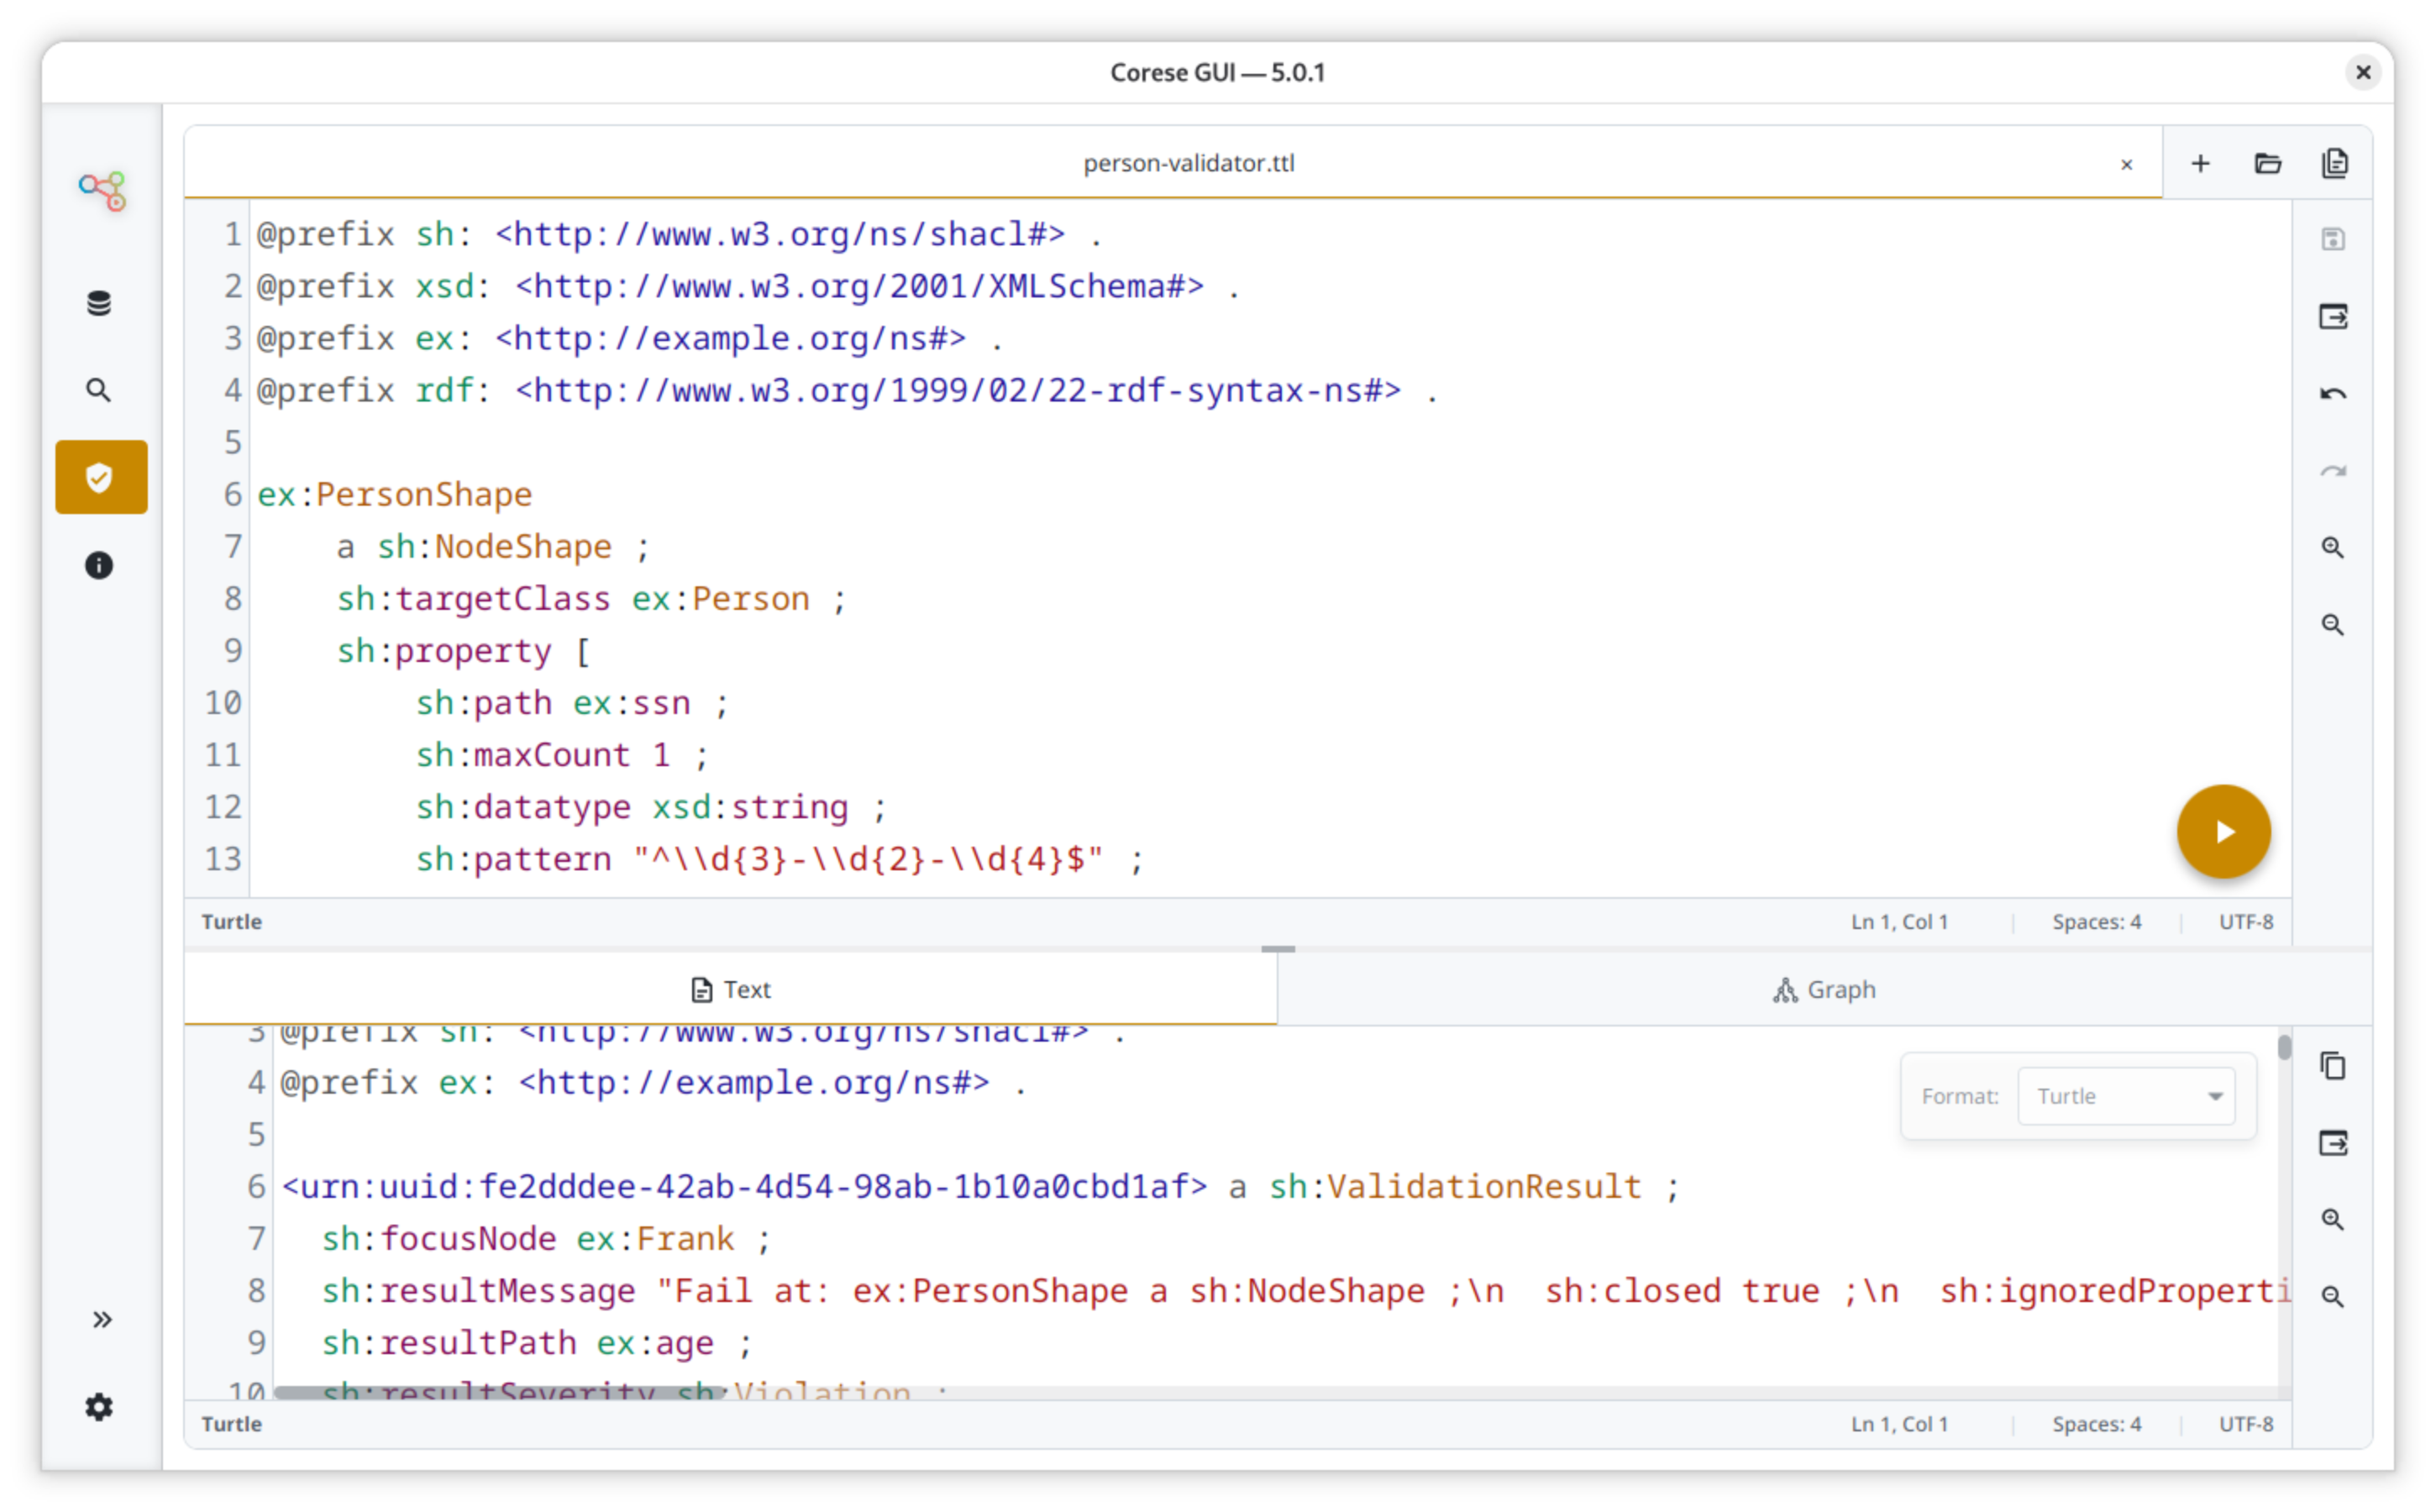The width and height of the screenshot is (2436, 1512).
Task: Click the editor status 'Spaces: 4'
Action: pos(2096,921)
